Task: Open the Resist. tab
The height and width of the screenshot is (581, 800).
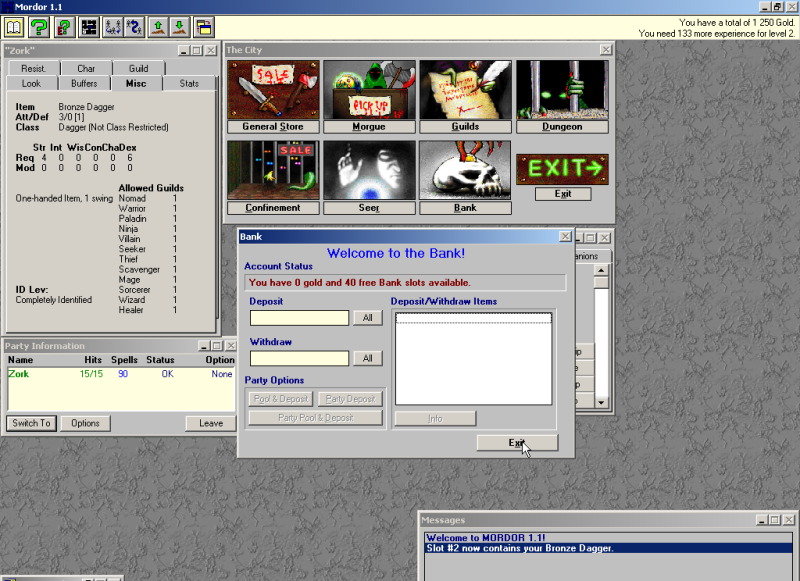Action: (x=34, y=69)
